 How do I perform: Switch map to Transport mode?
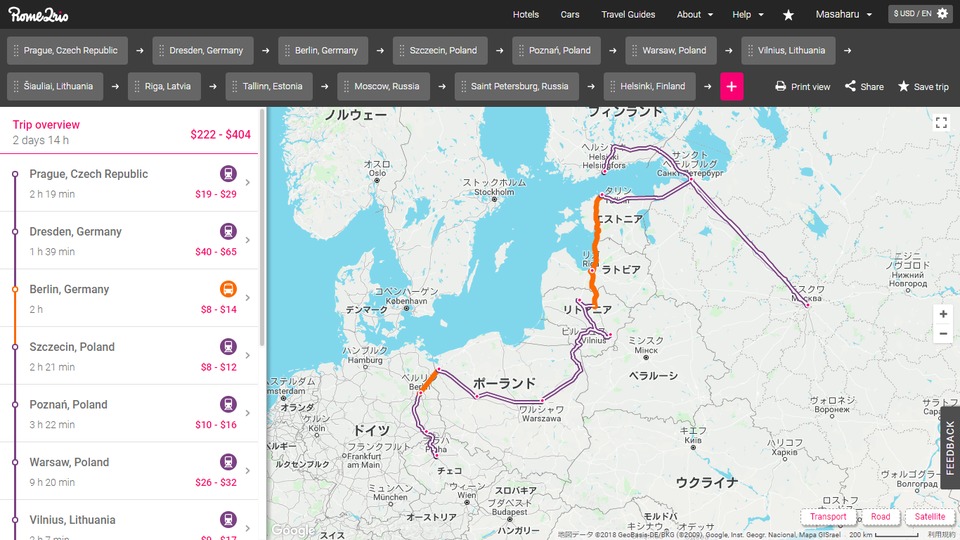tap(828, 517)
